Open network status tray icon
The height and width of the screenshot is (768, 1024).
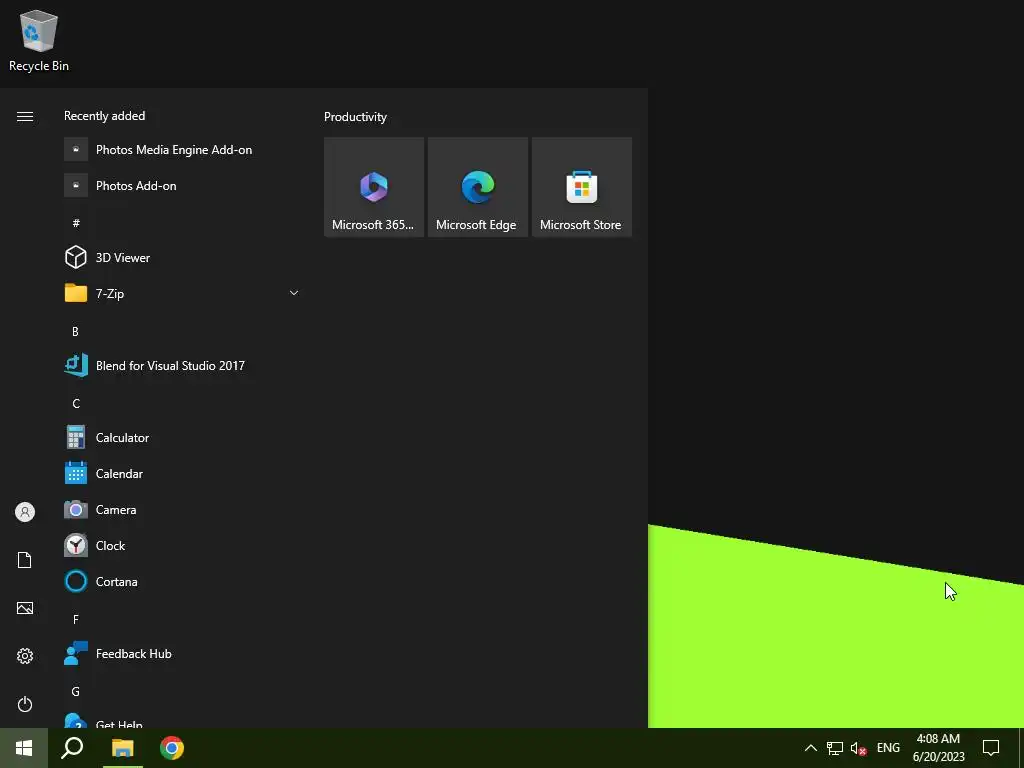834,748
